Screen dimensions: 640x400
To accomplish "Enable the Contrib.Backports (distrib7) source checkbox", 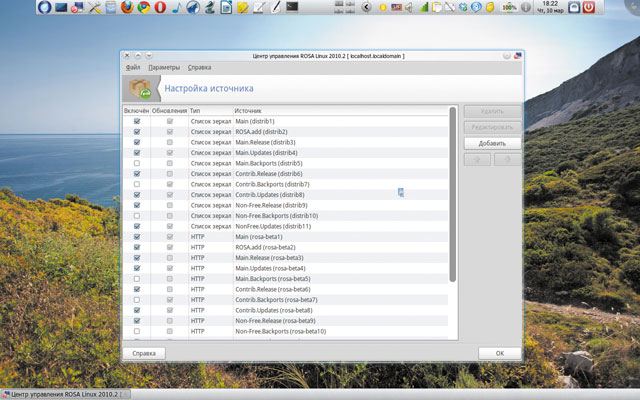I will click(137, 184).
